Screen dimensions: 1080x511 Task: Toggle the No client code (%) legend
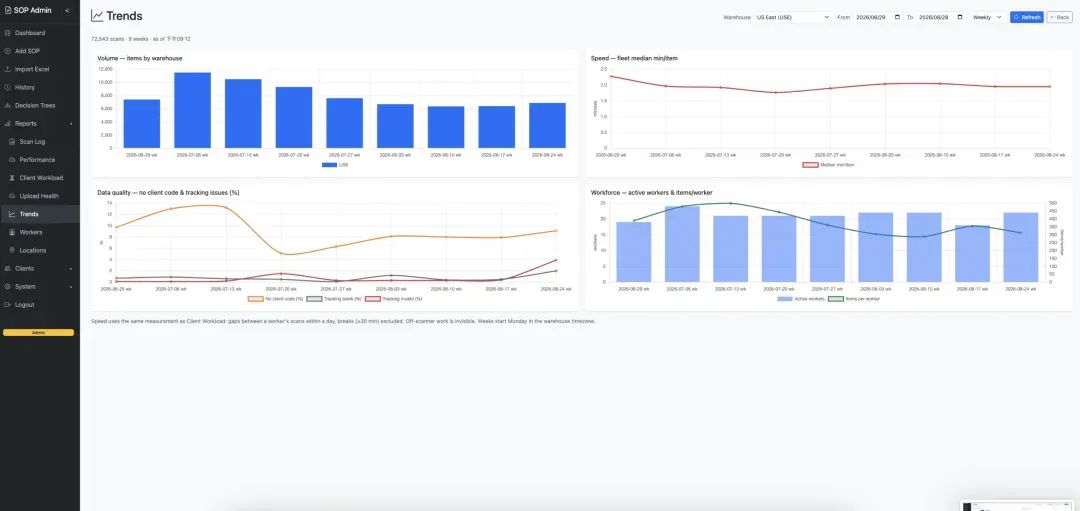click(276, 299)
